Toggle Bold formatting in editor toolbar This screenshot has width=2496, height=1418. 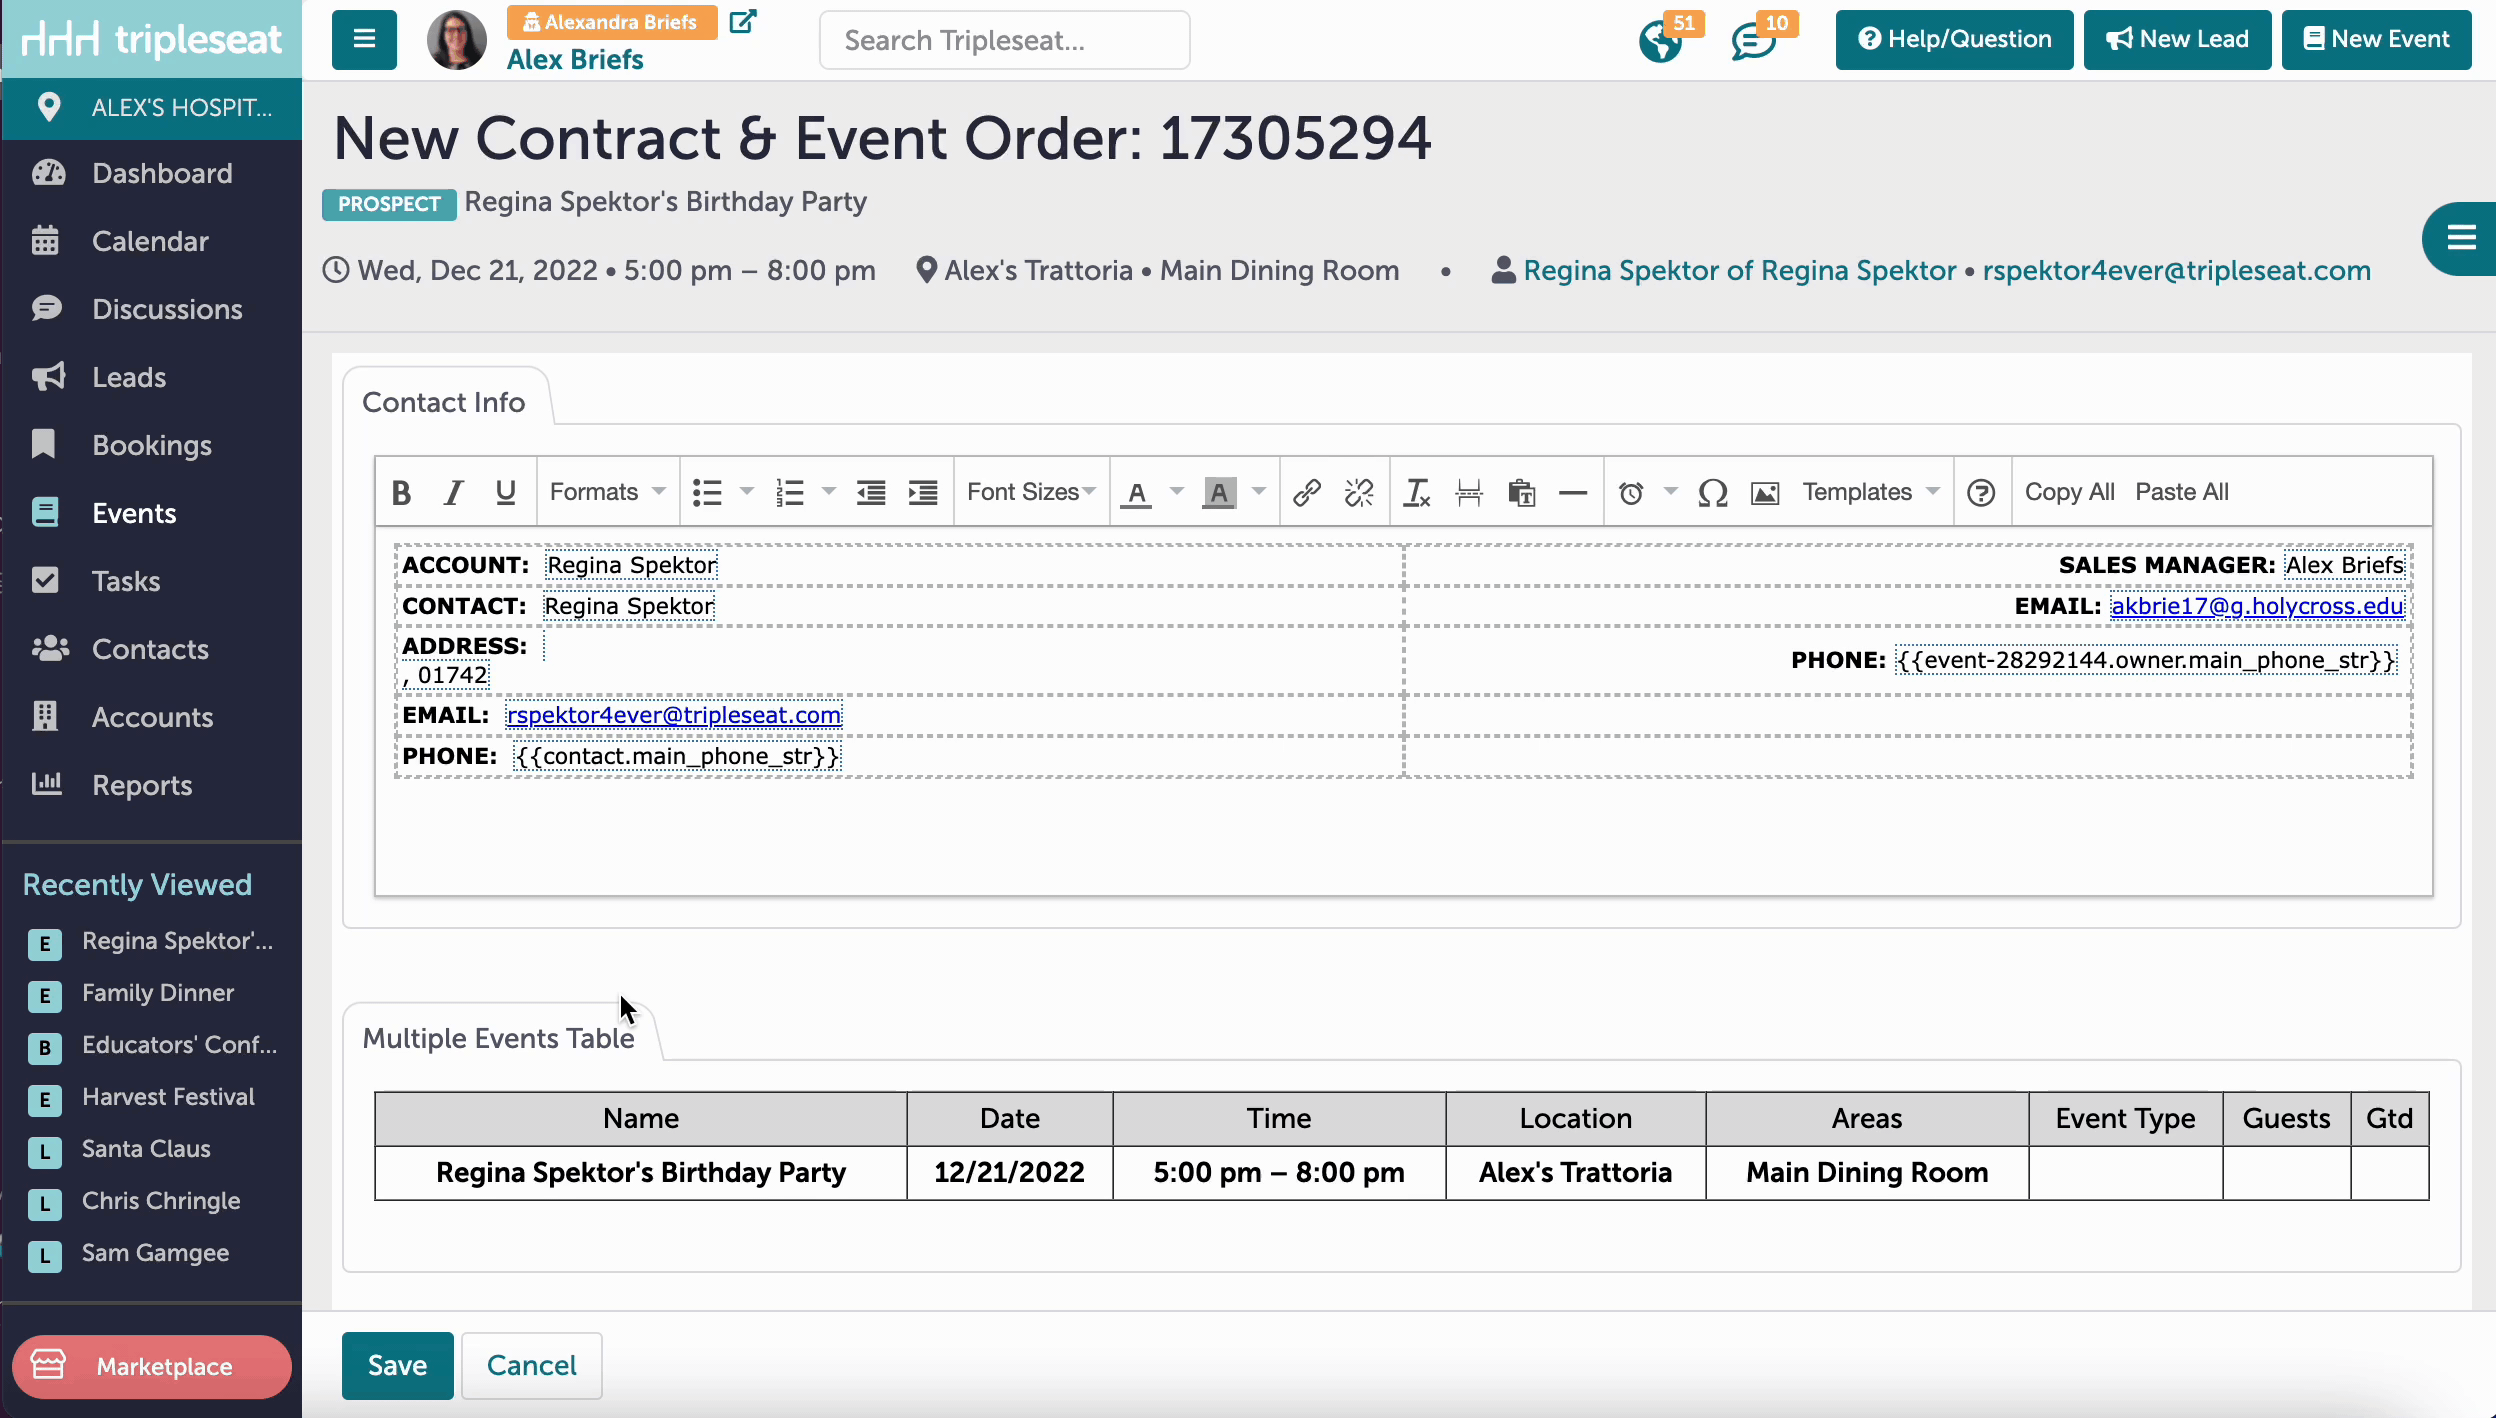tap(402, 492)
